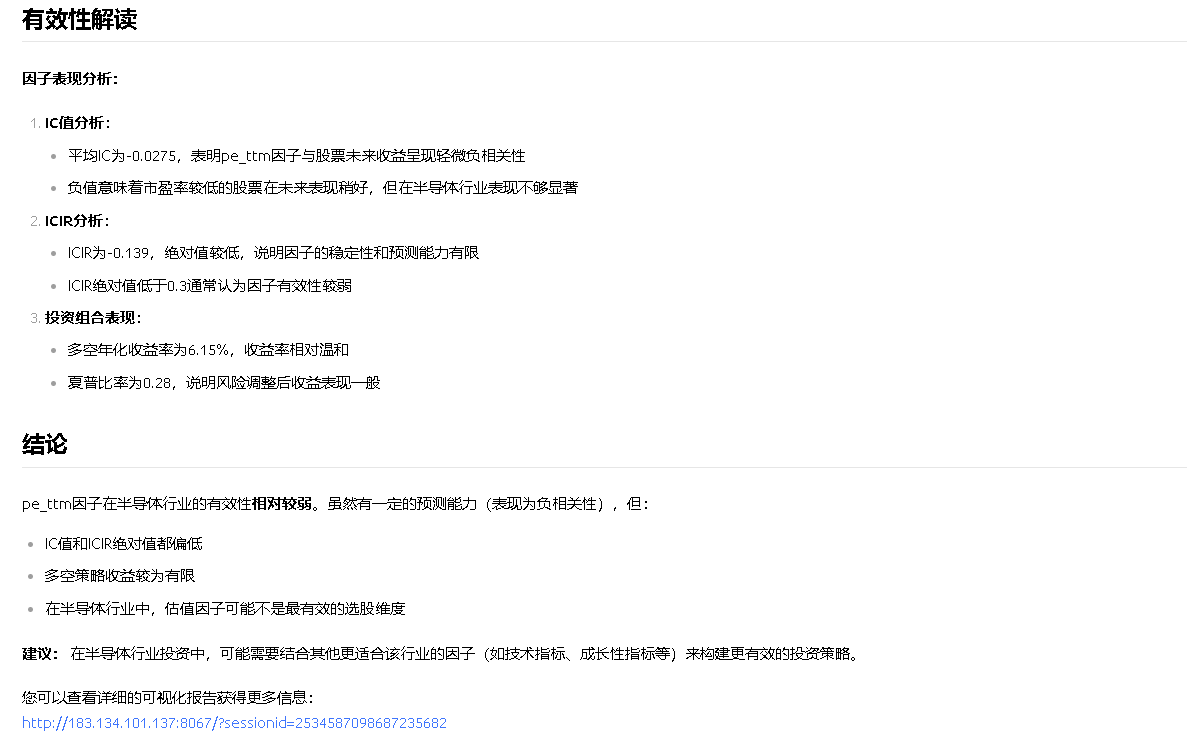
Task: Click the bold 建议 label
Action: [40, 654]
